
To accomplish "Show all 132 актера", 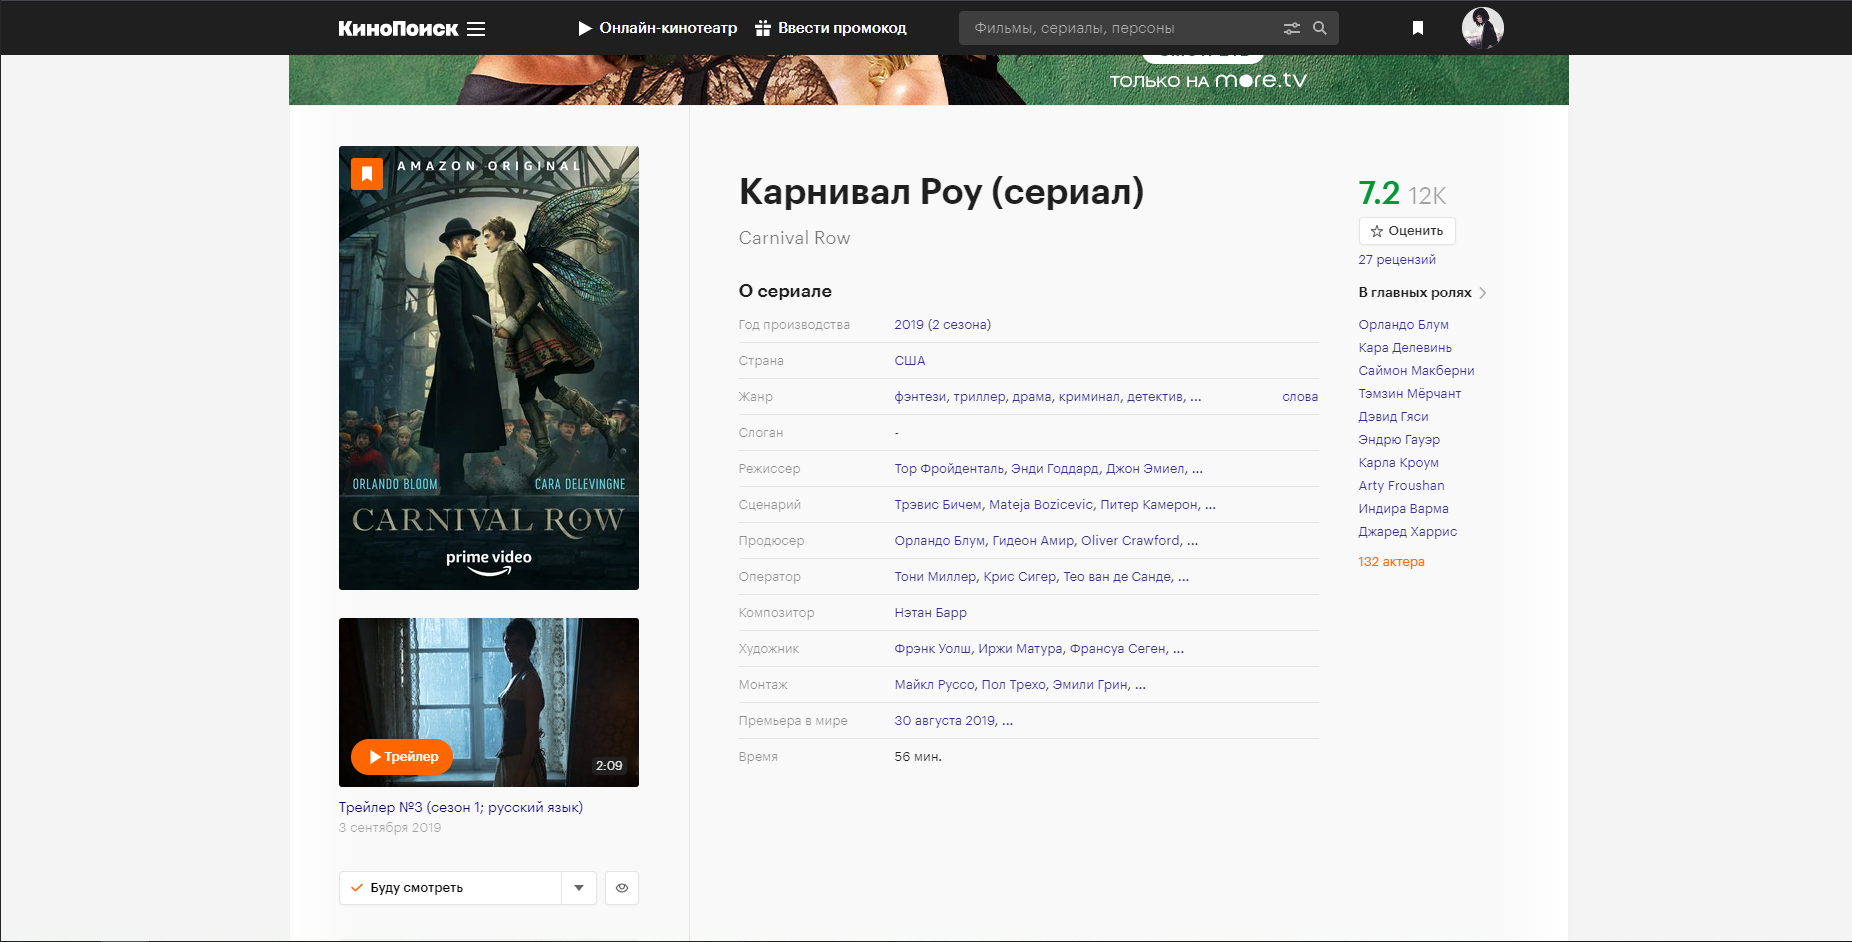I will (x=1391, y=562).
